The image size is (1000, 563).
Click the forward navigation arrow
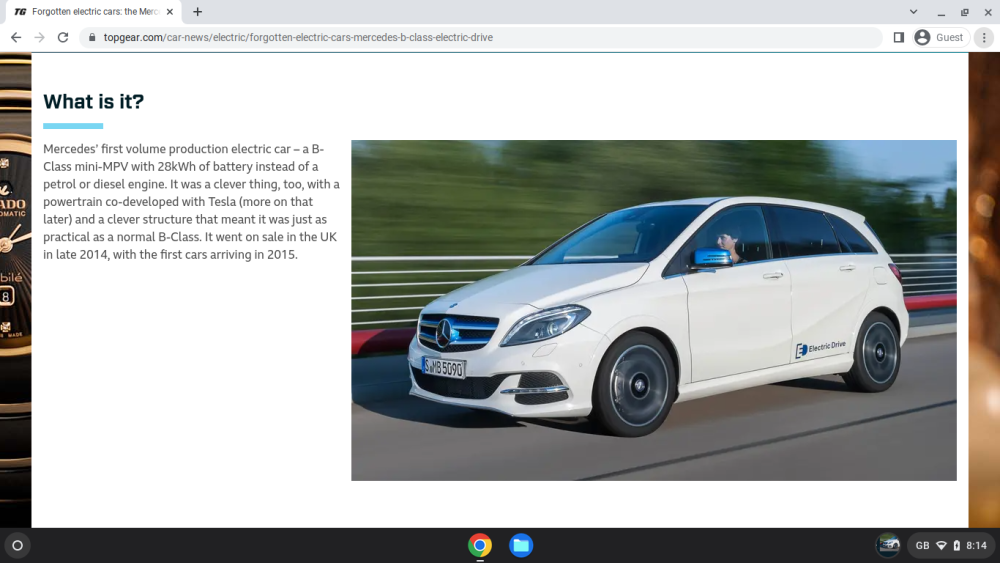click(x=40, y=38)
